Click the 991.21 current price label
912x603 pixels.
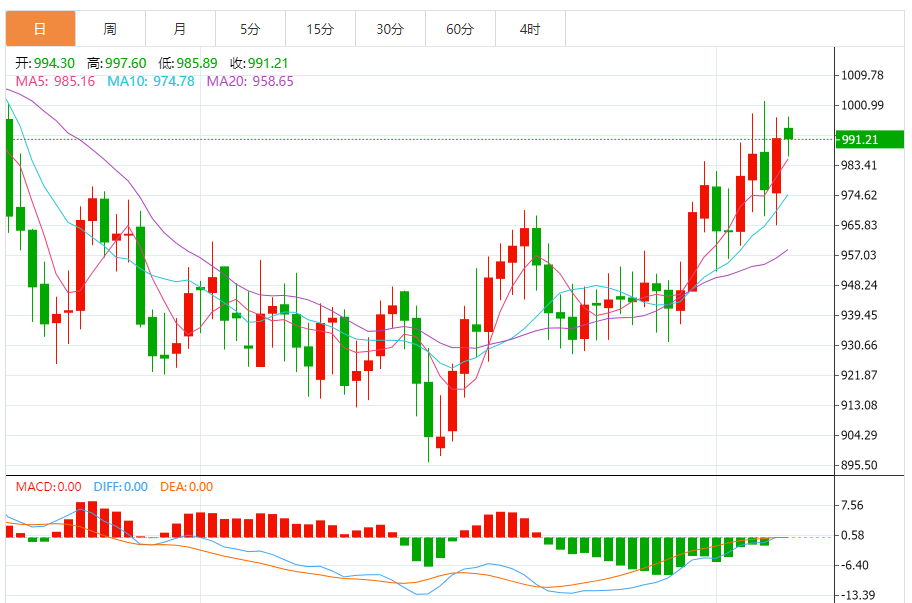coord(870,140)
